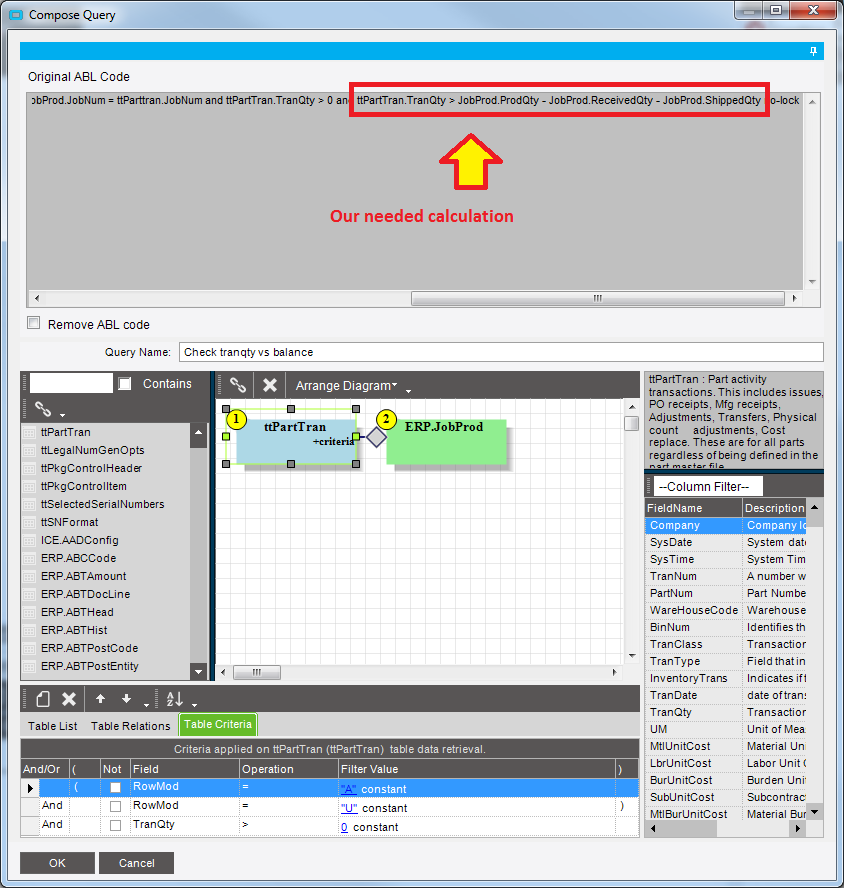Viewport: 844px width, 888px height.
Task: Click the new criteria row icon
Action: pos(43,699)
